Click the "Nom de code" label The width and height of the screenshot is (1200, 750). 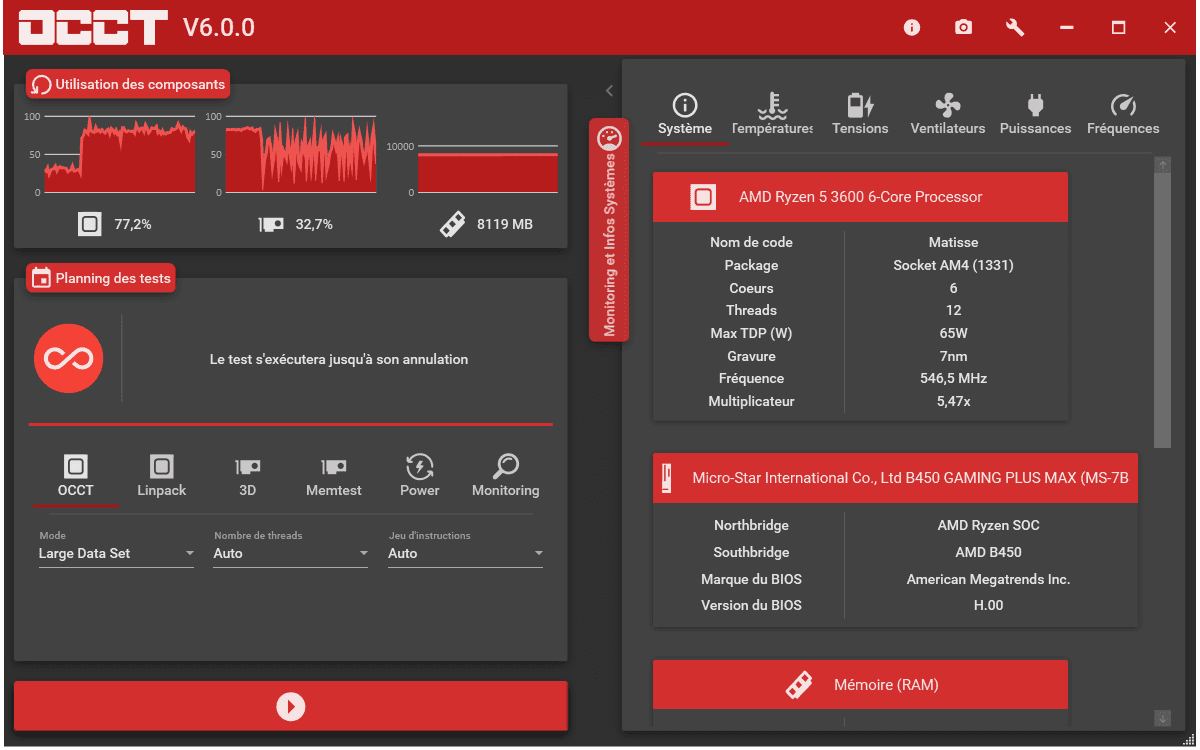(751, 242)
